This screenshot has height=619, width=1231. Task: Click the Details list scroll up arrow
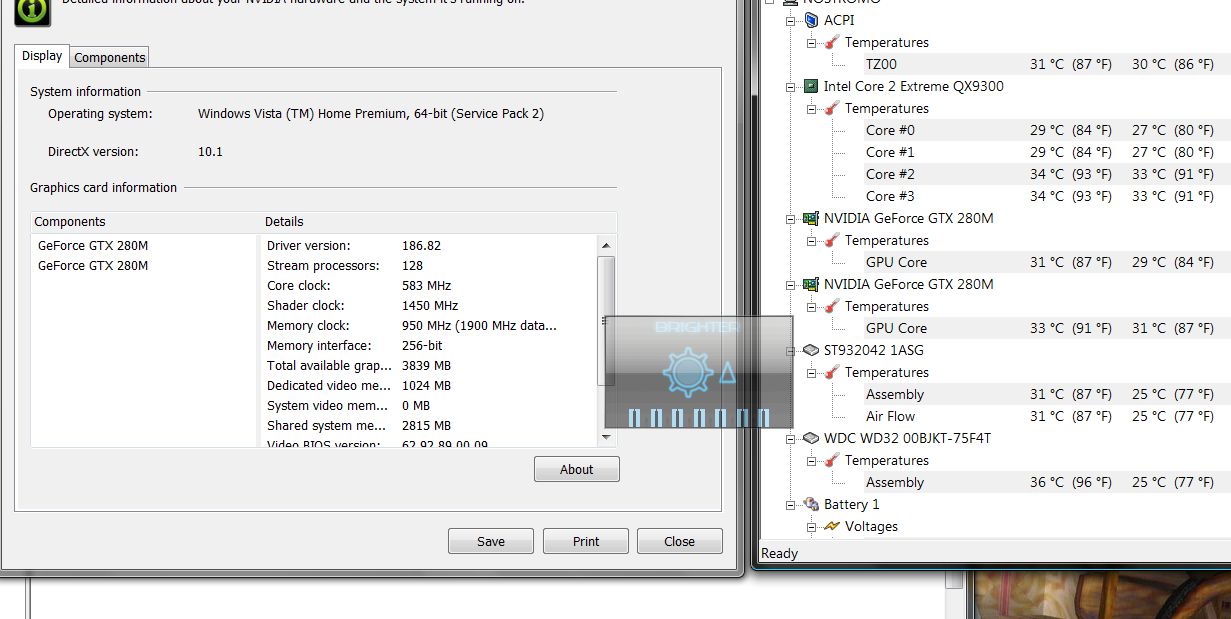[x=606, y=245]
